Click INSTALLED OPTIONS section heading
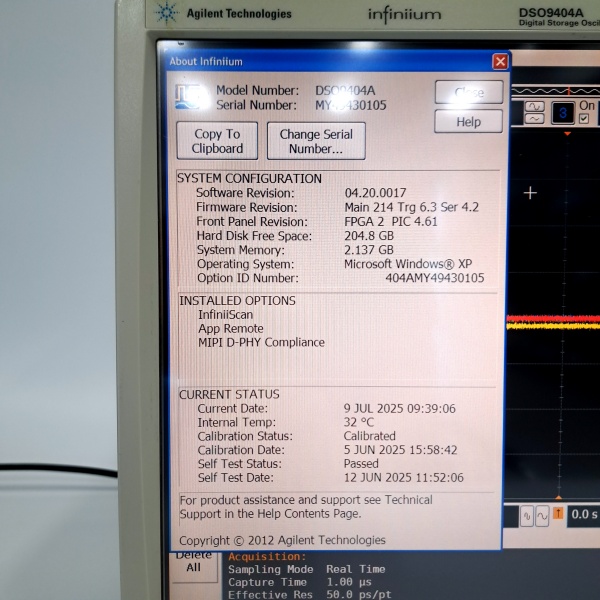This screenshot has width=600, height=600. point(237,300)
